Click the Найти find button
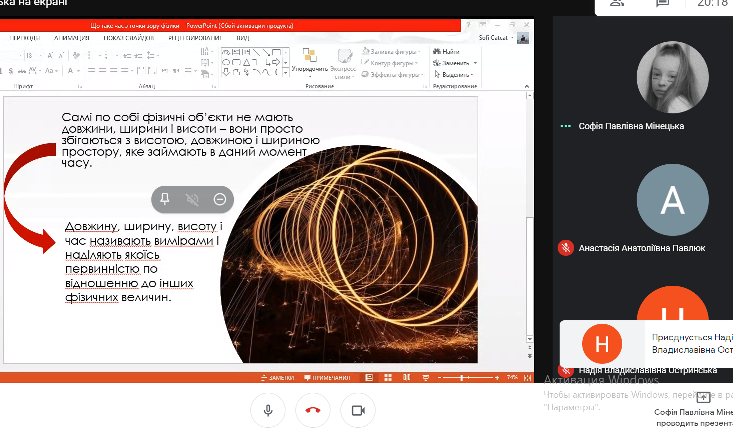733x431 pixels. [x=449, y=51]
